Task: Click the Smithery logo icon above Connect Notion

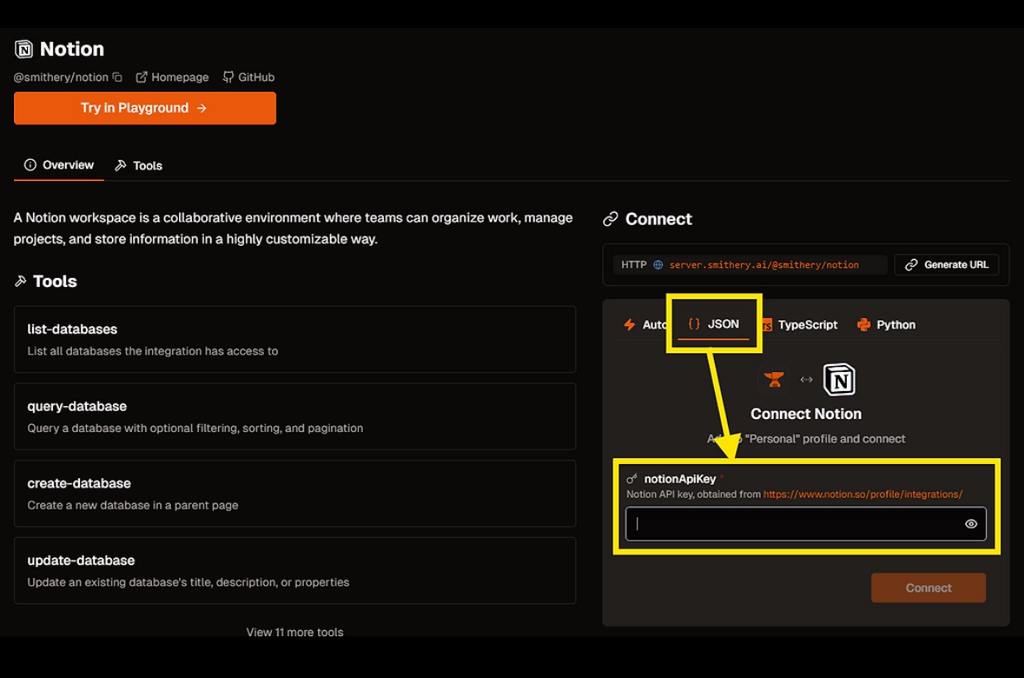Action: tap(774, 380)
